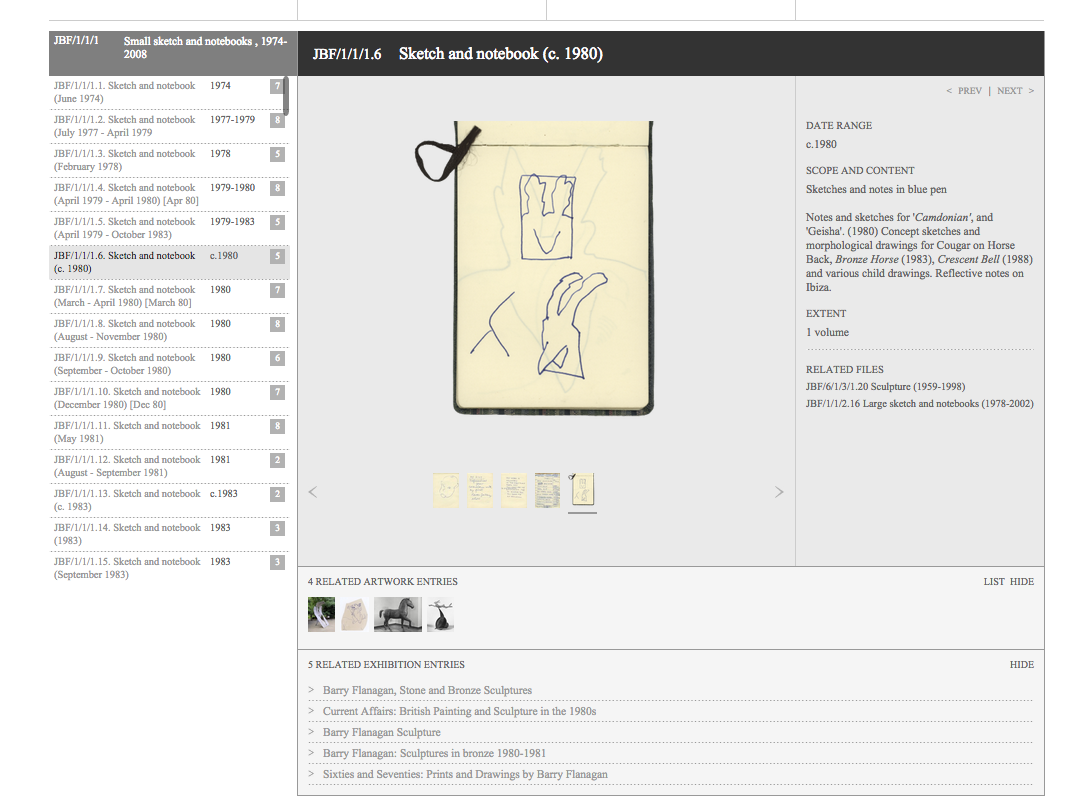This screenshot has height=807, width=1087.
Task: Select JBF/1/1/1.10 notebook December 1980
Action: (127, 398)
